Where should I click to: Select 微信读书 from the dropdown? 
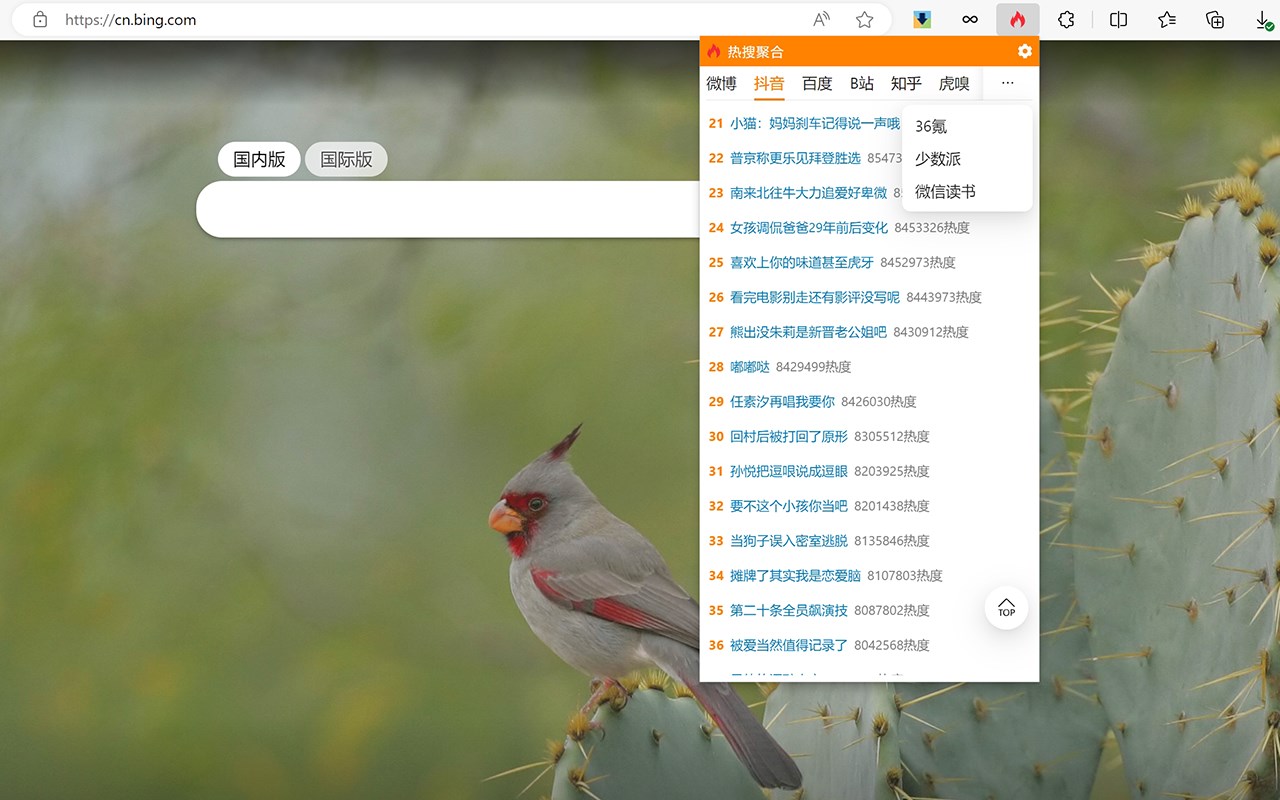(x=967, y=191)
